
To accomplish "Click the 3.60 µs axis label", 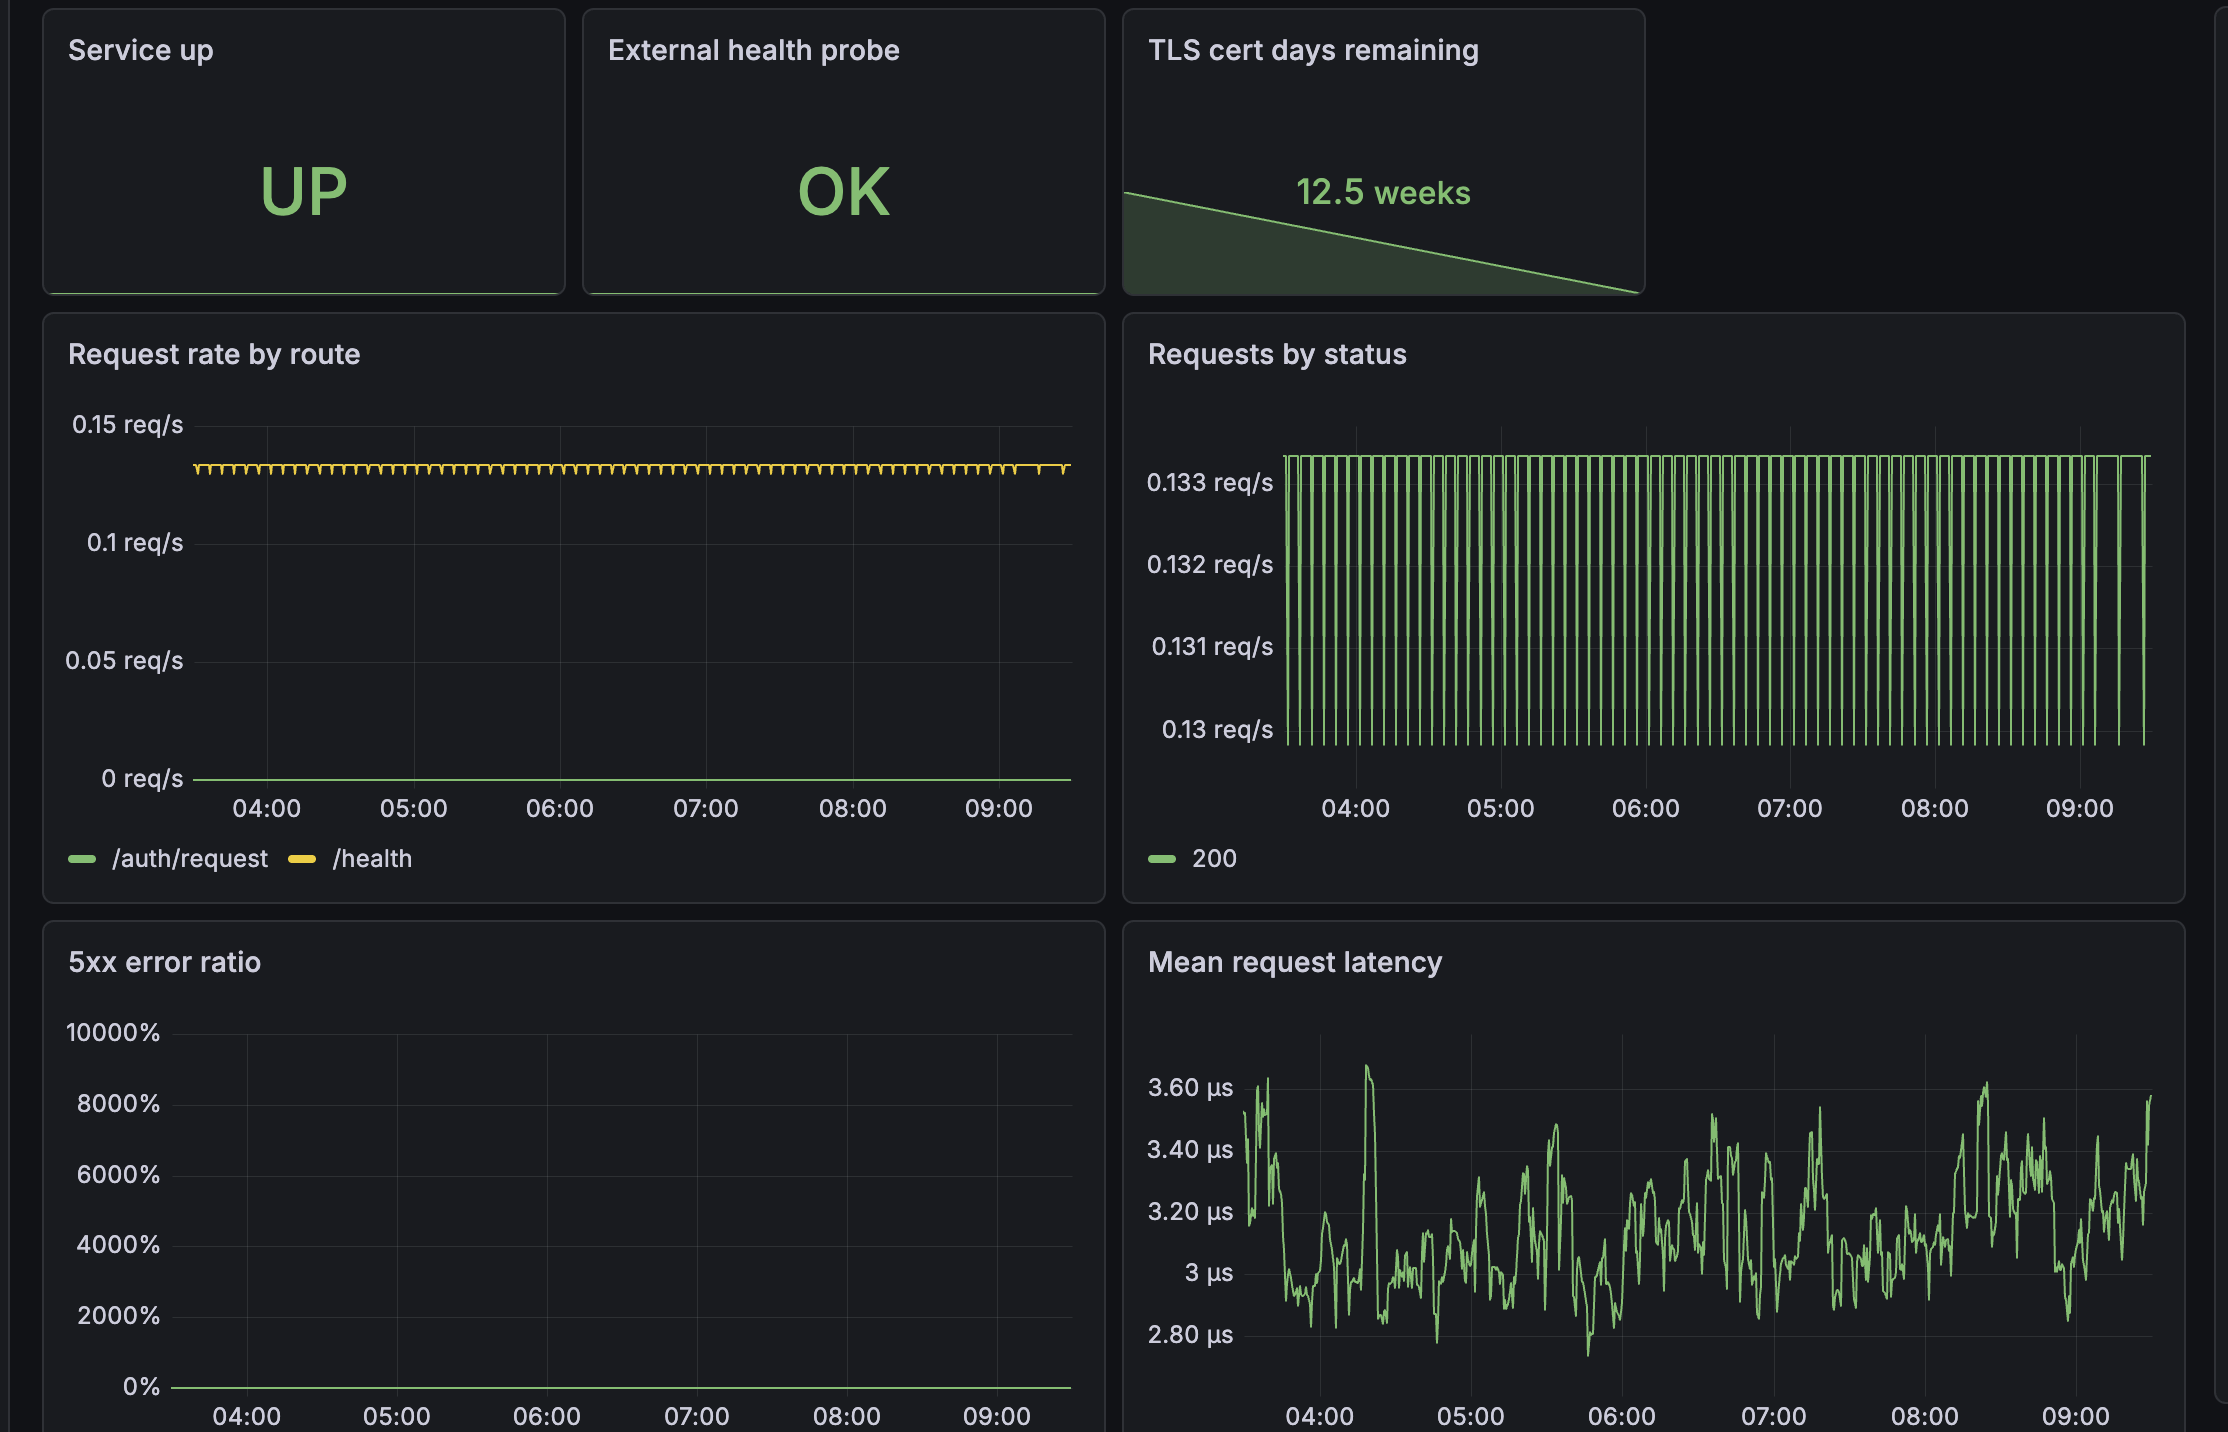I will tap(1190, 1087).
